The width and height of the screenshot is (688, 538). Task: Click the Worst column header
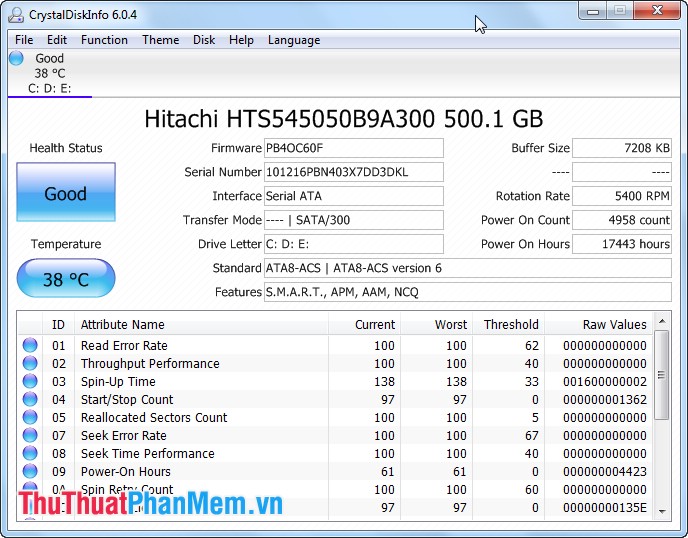point(437,325)
